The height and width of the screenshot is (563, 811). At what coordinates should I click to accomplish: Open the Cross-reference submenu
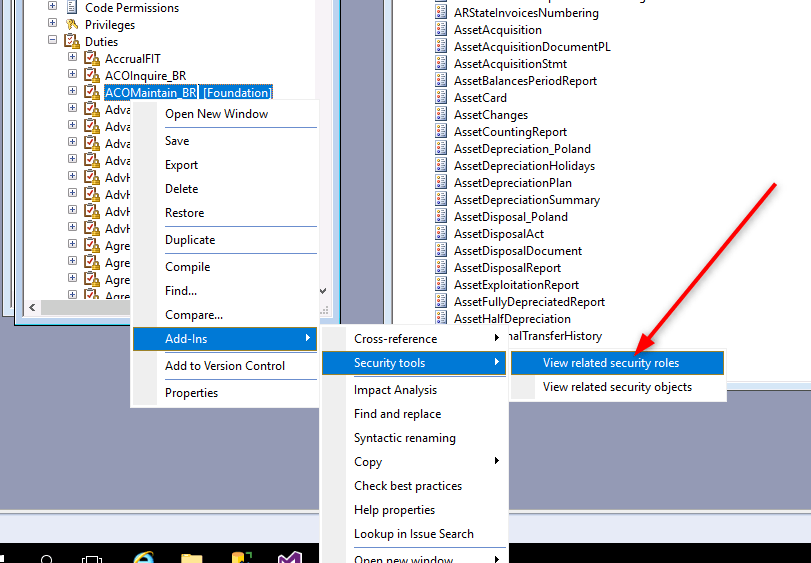pos(395,339)
